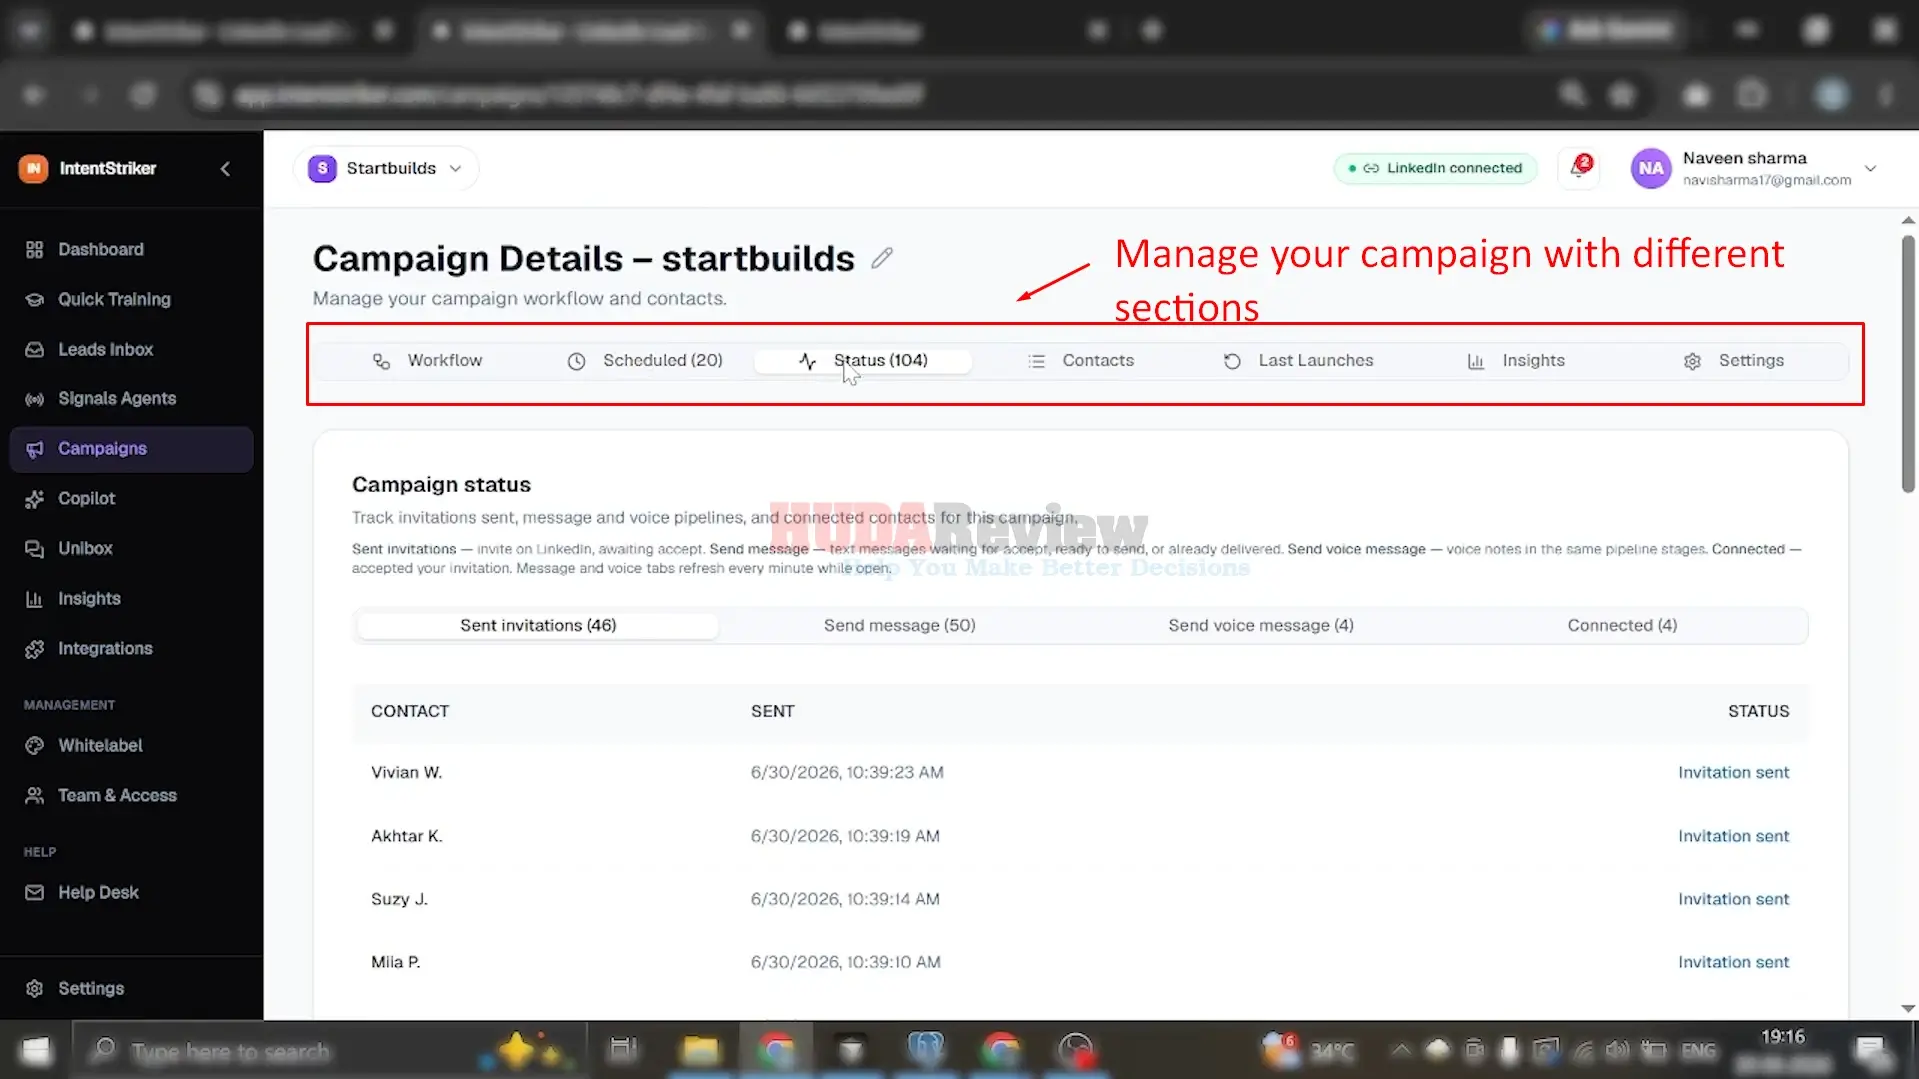
Task: Click Invitation sent for Mila P.
Action: point(1733,962)
